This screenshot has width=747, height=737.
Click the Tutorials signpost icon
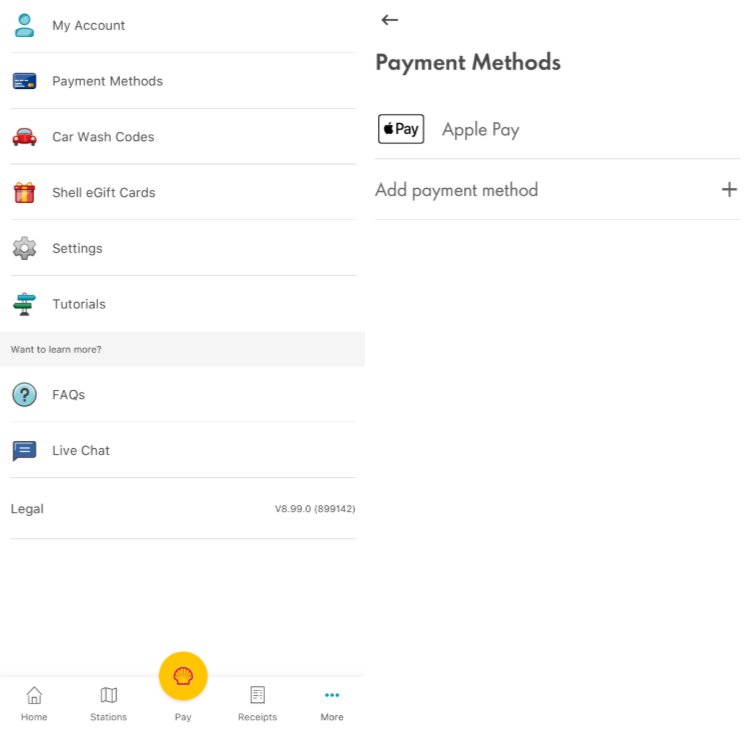click(x=24, y=304)
